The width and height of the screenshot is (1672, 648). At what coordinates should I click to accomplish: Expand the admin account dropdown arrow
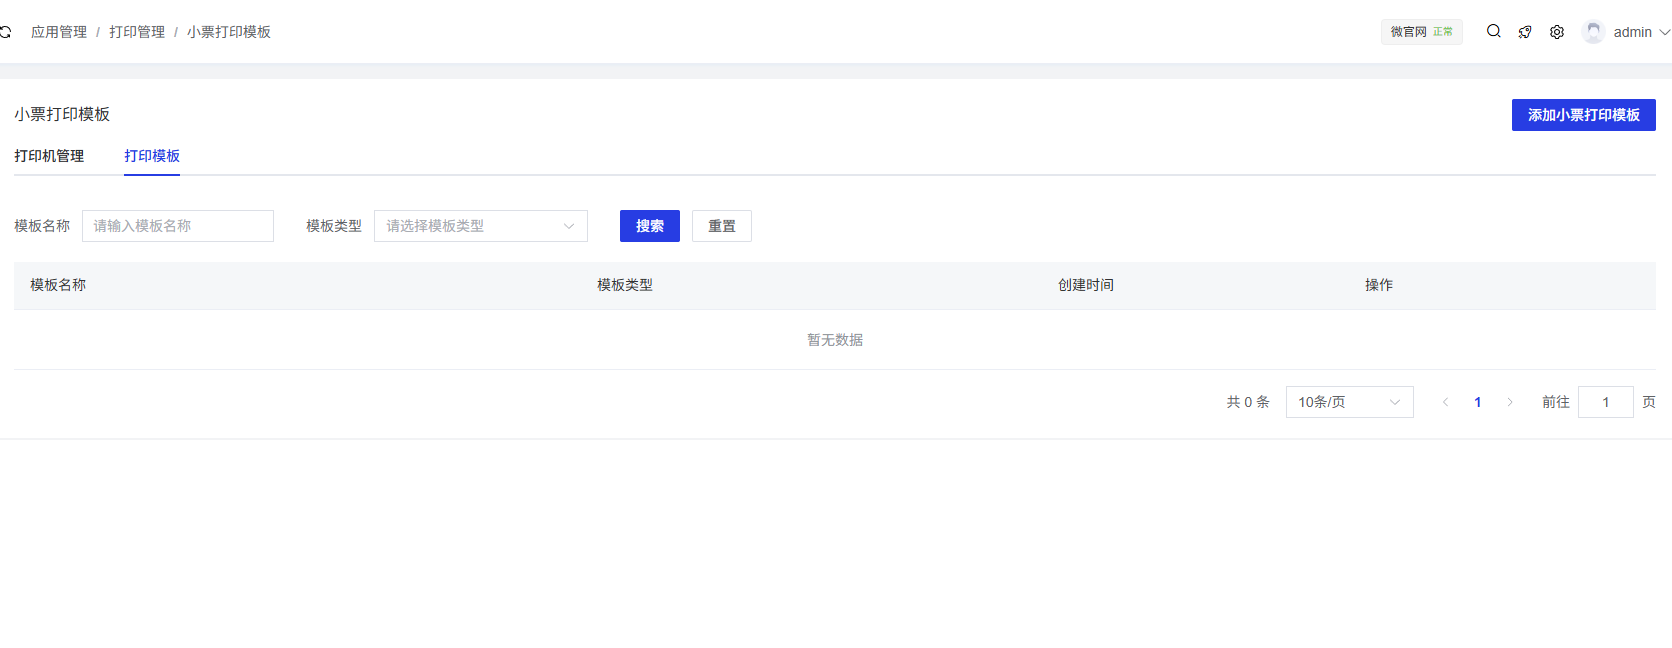pos(1664,32)
